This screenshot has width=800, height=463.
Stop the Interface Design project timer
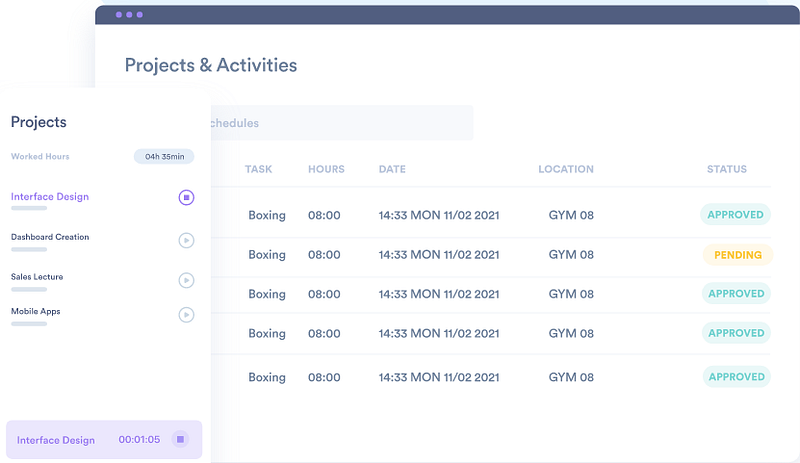(186, 197)
